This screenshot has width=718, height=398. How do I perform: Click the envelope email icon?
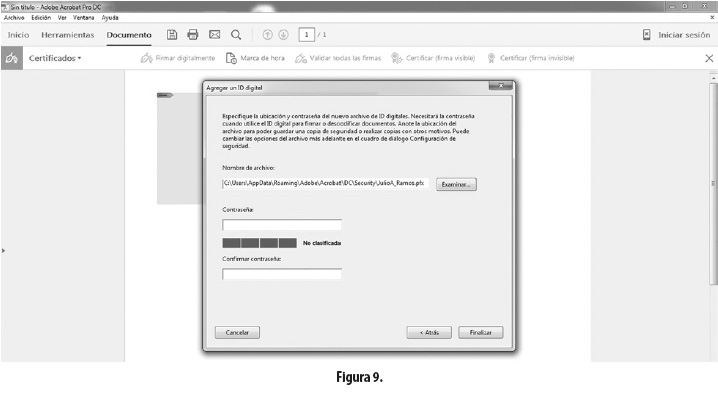[x=214, y=35]
